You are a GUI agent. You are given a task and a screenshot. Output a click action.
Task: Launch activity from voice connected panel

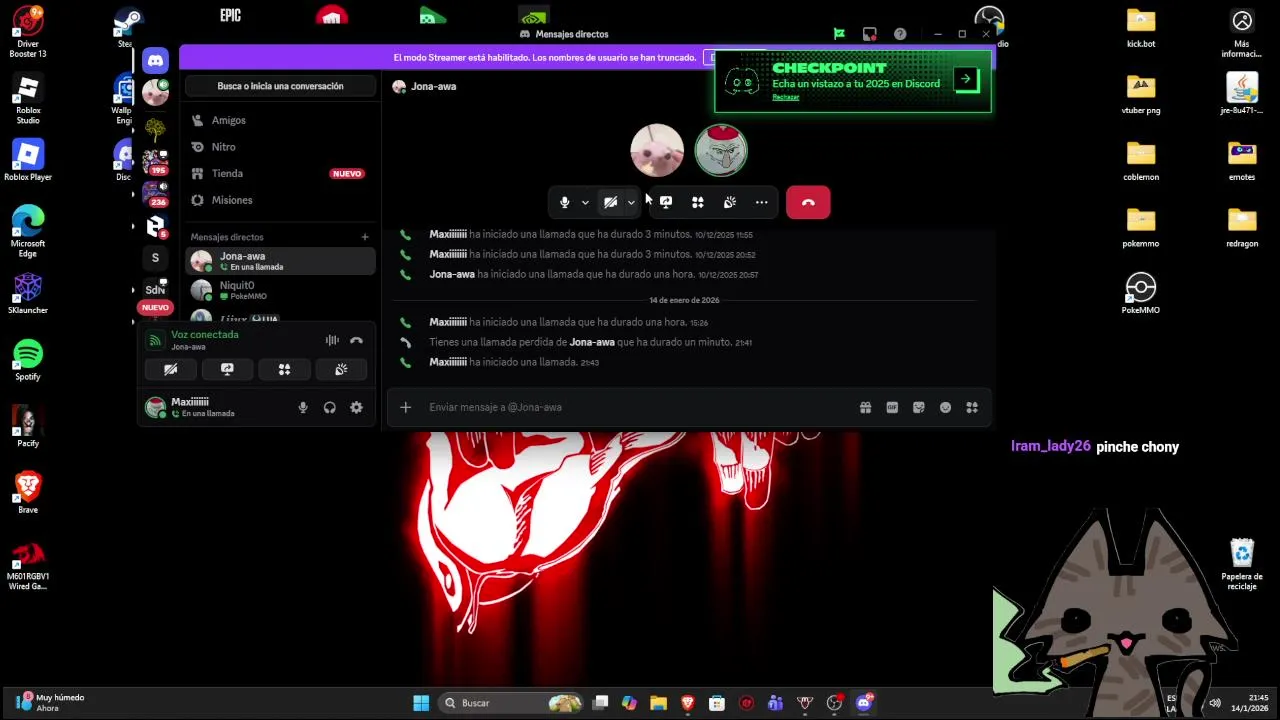click(x=284, y=369)
